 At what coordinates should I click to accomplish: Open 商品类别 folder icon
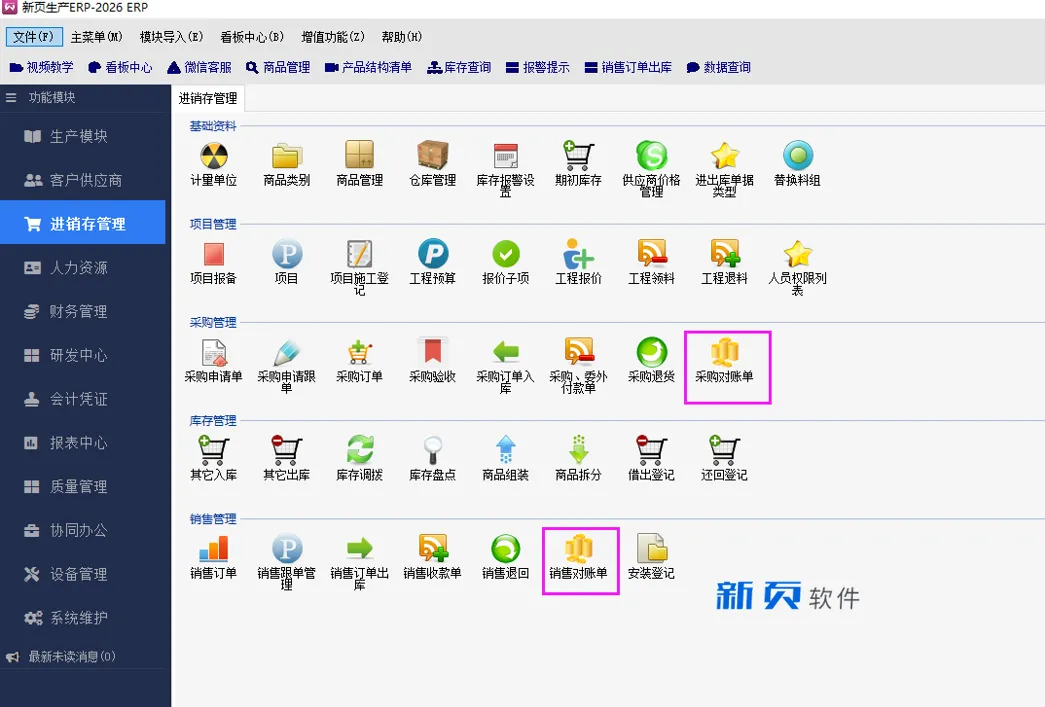[287, 156]
